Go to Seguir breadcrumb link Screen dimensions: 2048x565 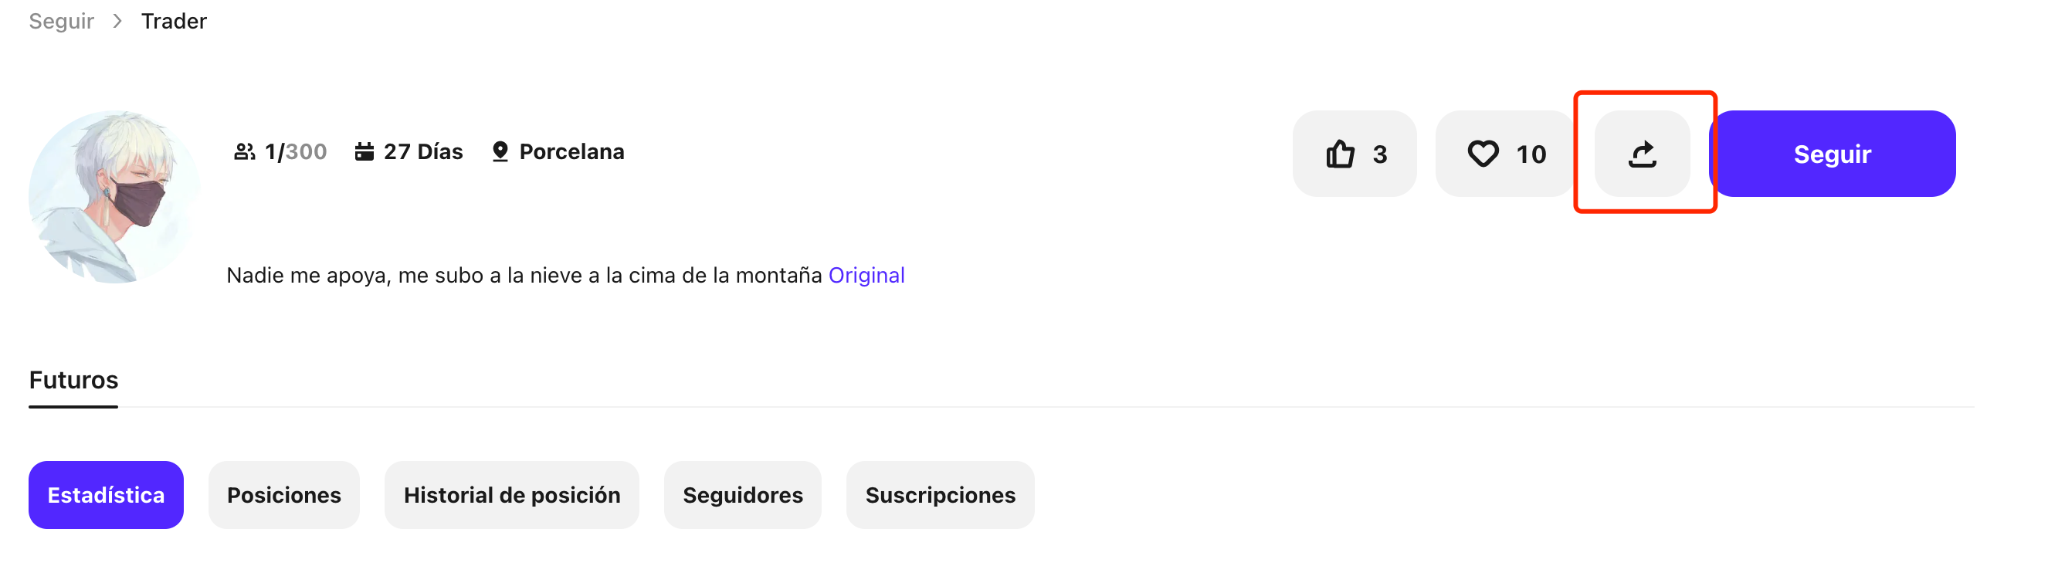coord(61,21)
